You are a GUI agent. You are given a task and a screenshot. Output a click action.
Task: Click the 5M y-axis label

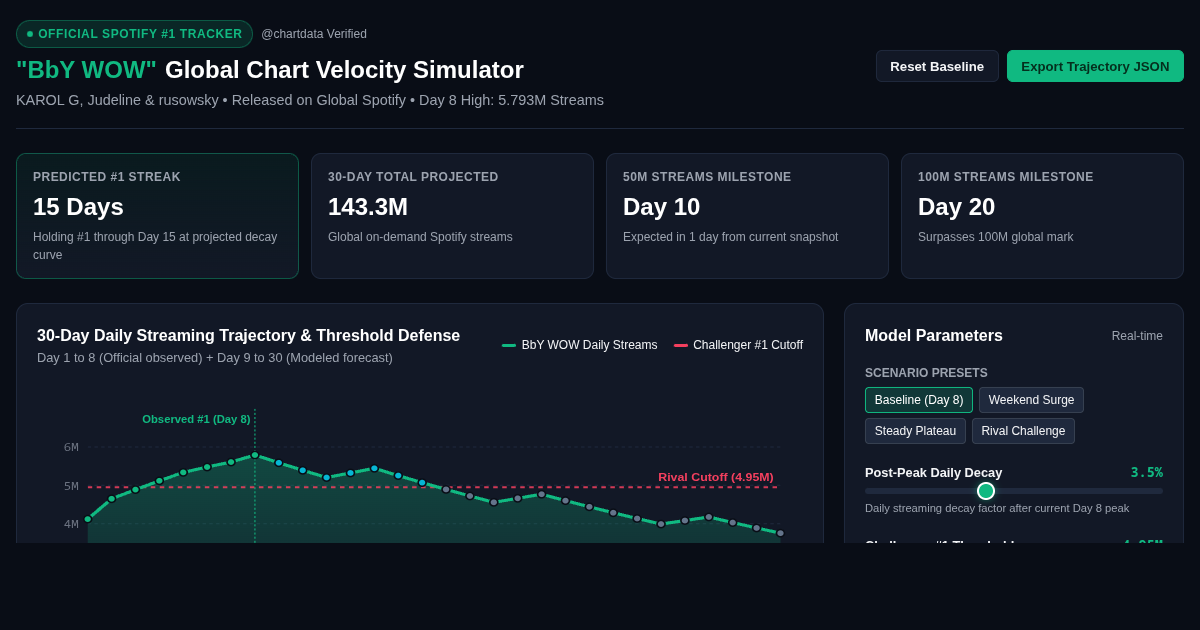tap(71, 486)
